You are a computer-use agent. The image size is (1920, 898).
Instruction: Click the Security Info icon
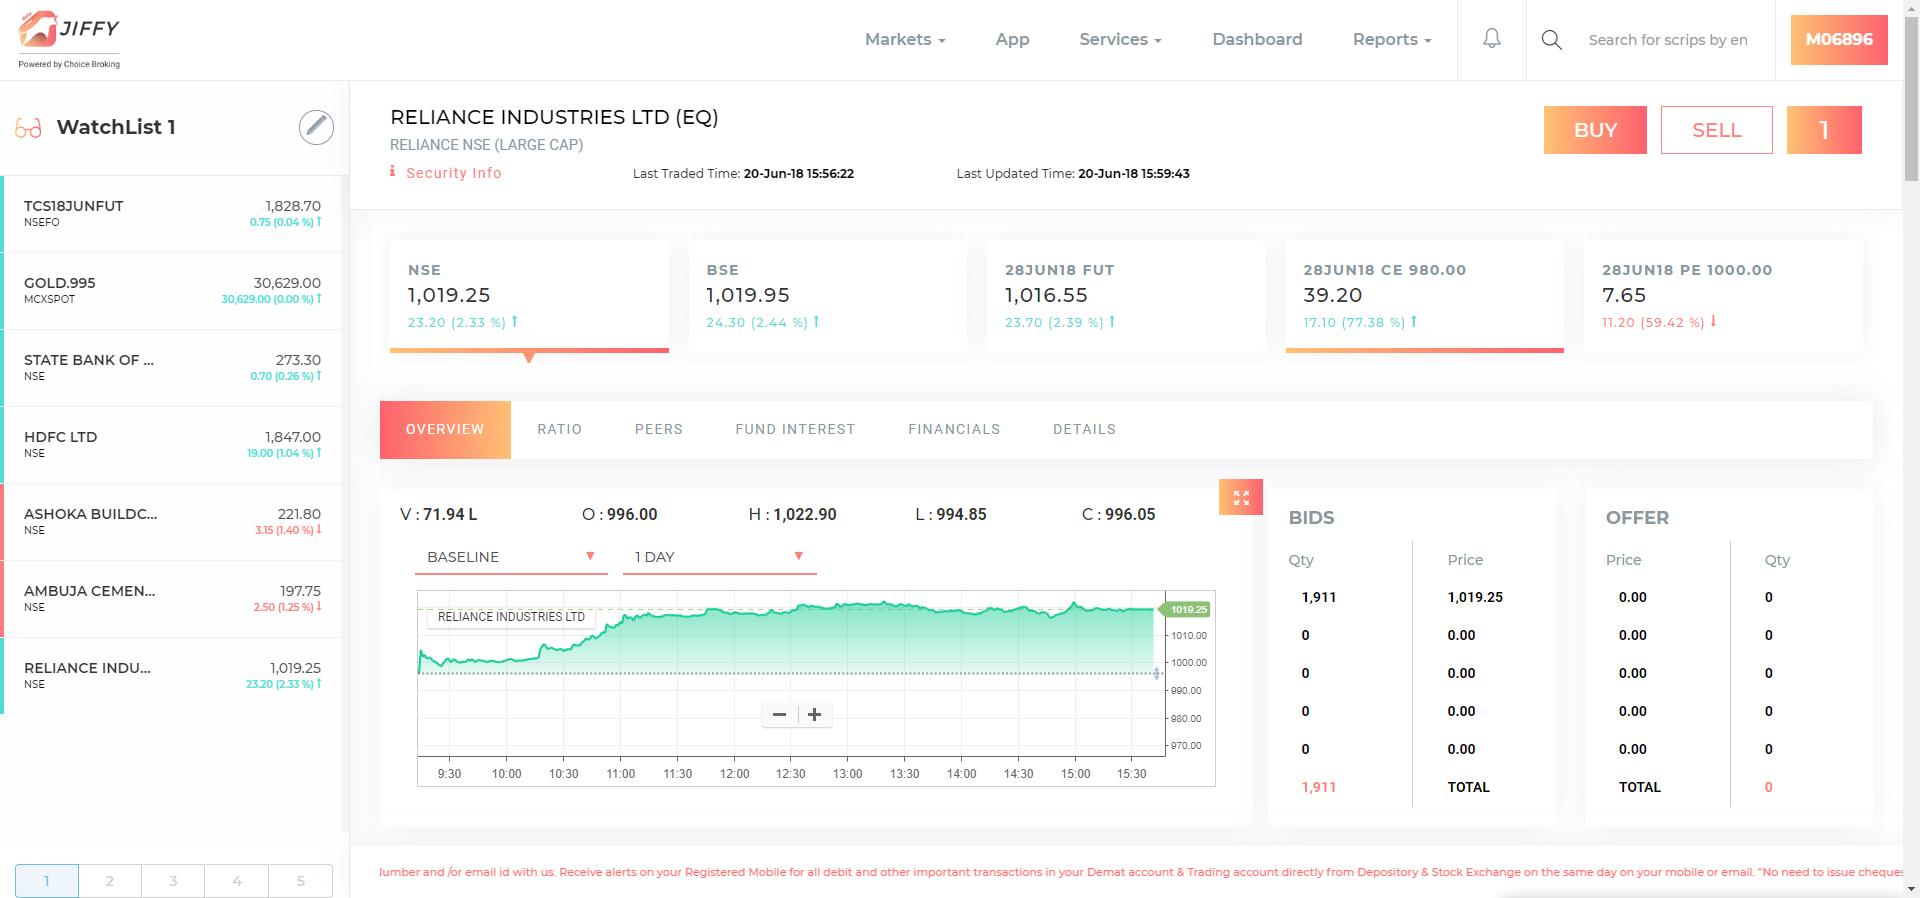click(392, 172)
